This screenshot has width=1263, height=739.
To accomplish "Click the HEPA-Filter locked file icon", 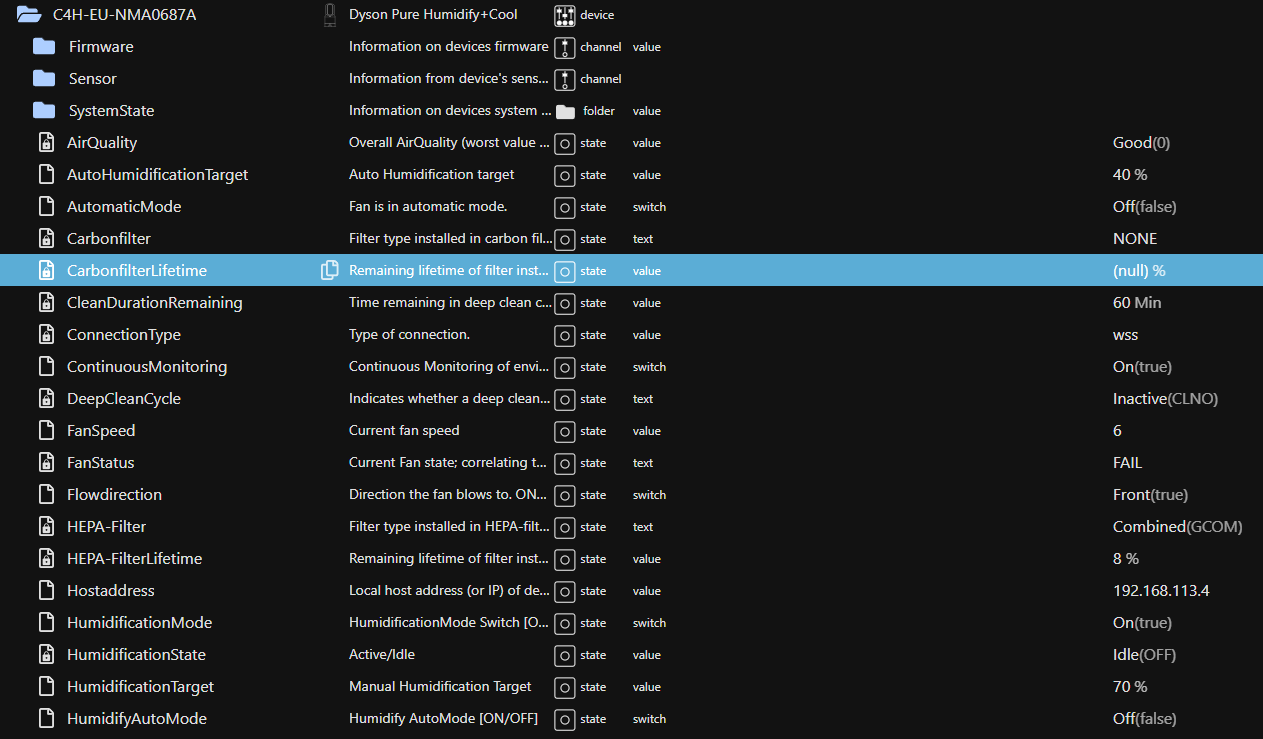I will coord(46,527).
